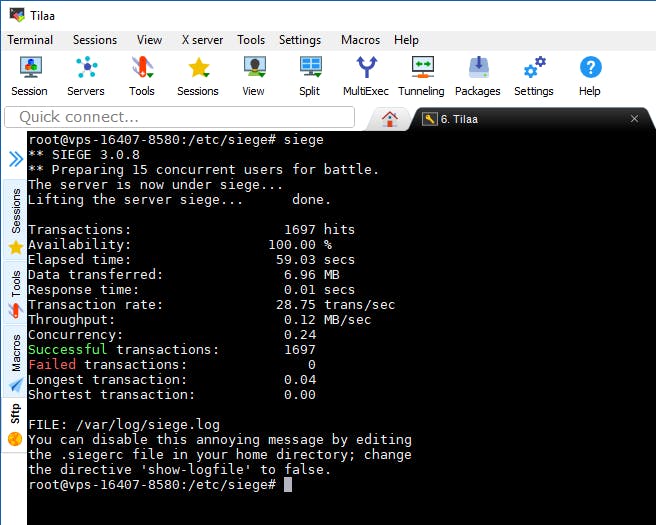Click the '28.75 trans/sec' value

coord(336,305)
